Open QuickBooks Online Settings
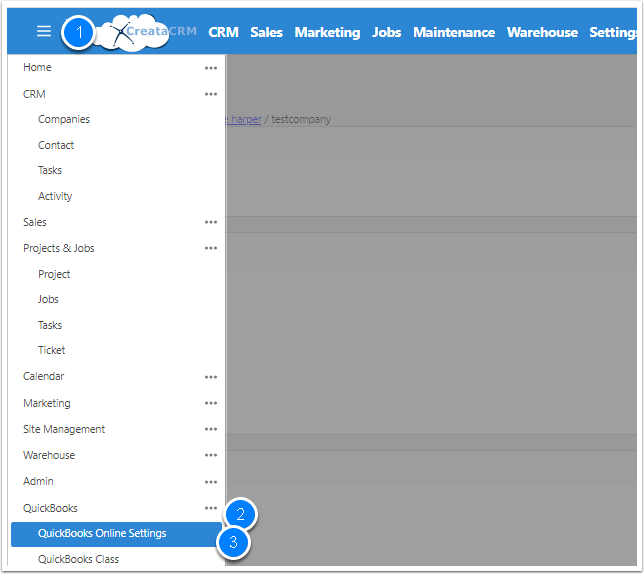644x574 pixels. coord(102,533)
